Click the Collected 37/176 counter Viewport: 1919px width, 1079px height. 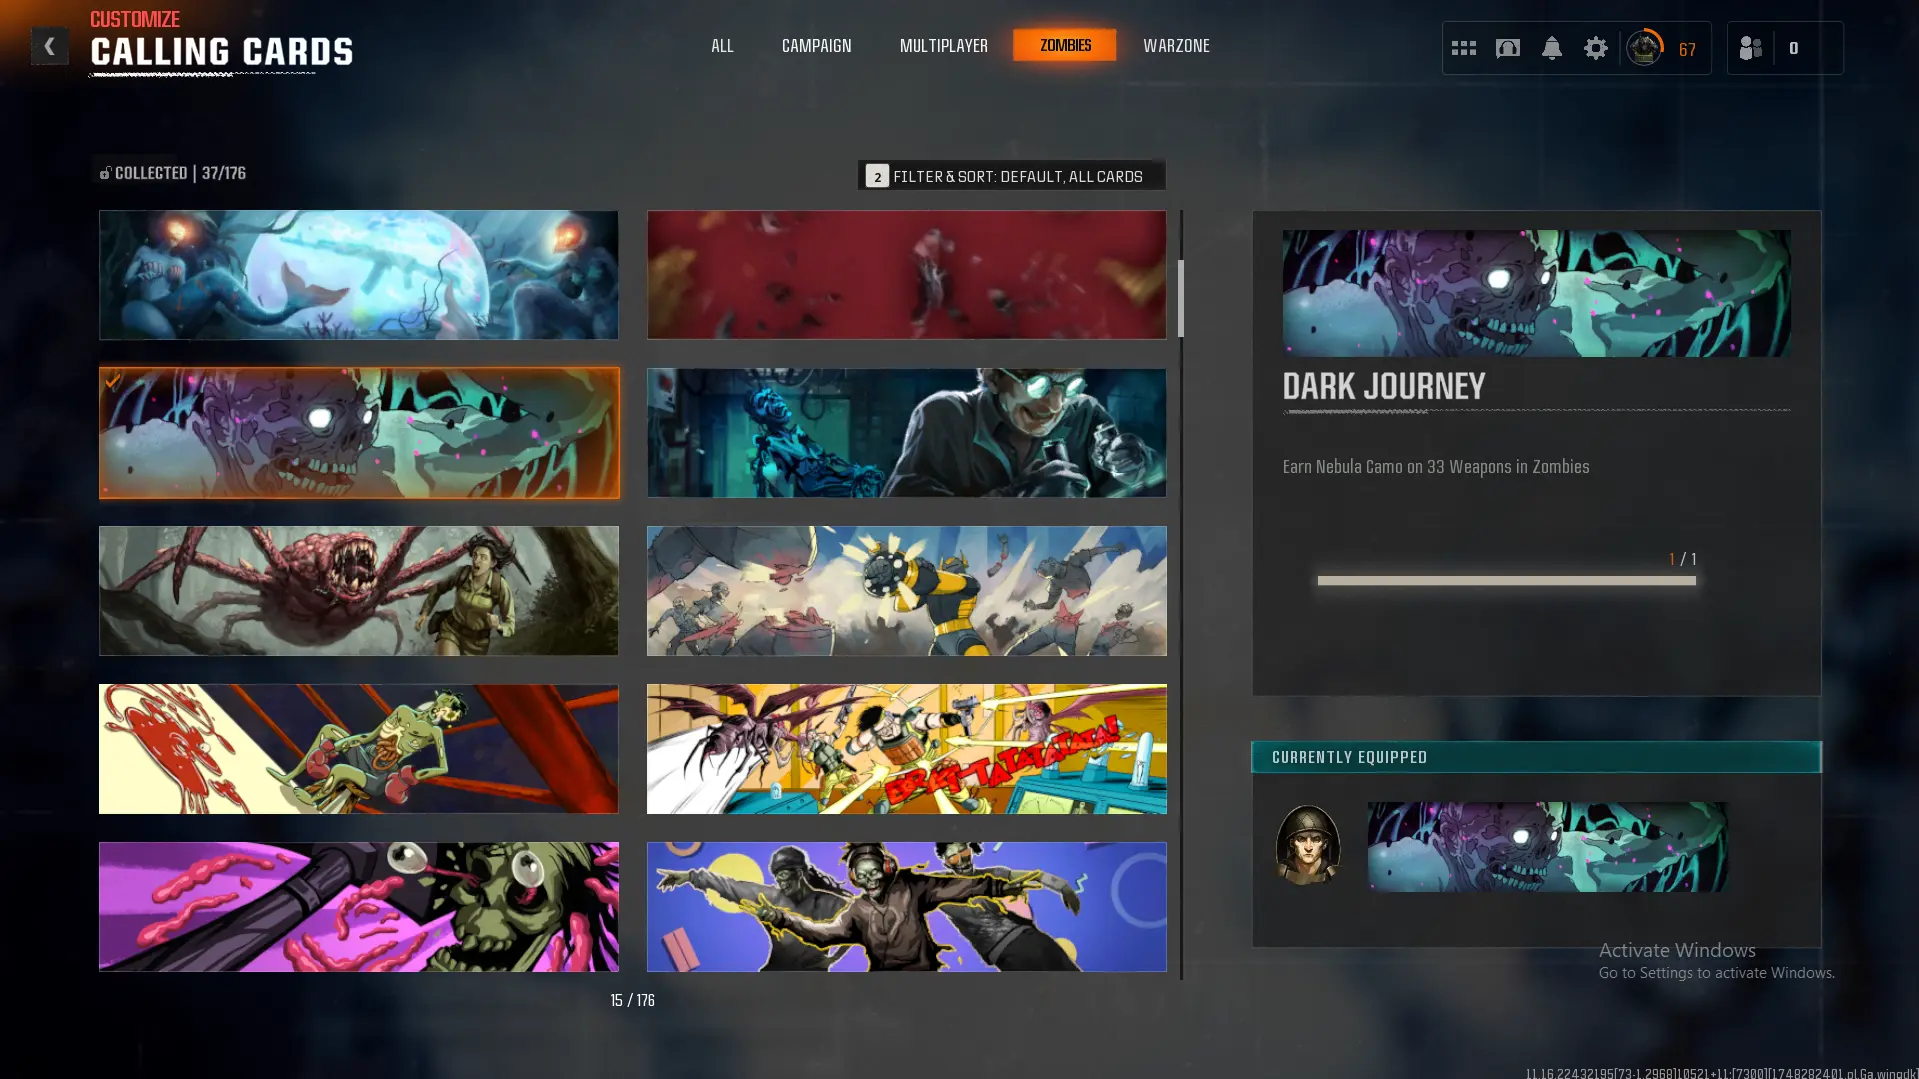point(173,173)
